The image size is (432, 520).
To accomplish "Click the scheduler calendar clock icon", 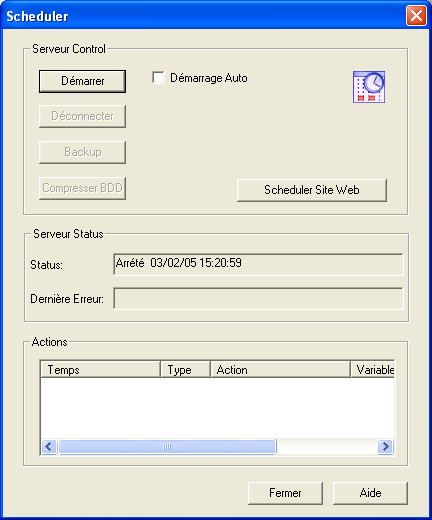I will click(x=369, y=87).
